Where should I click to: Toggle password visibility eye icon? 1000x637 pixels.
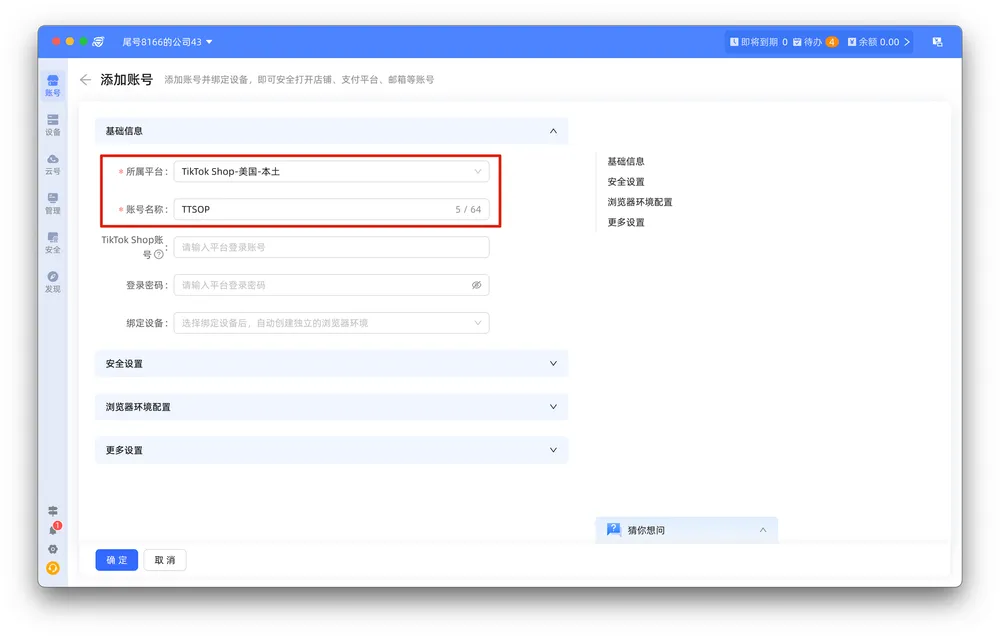point(477,285)
